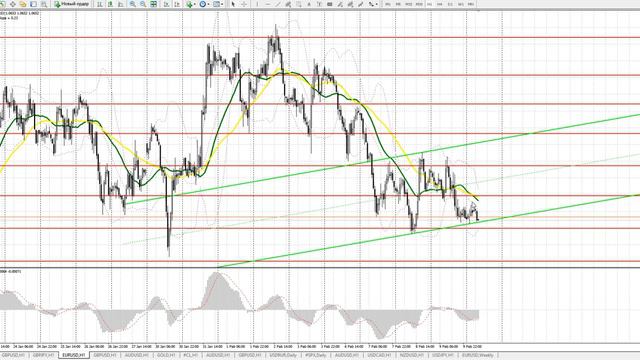Tile chart windows with grid icon
This screenshot has width=640, height=360.
153,4
